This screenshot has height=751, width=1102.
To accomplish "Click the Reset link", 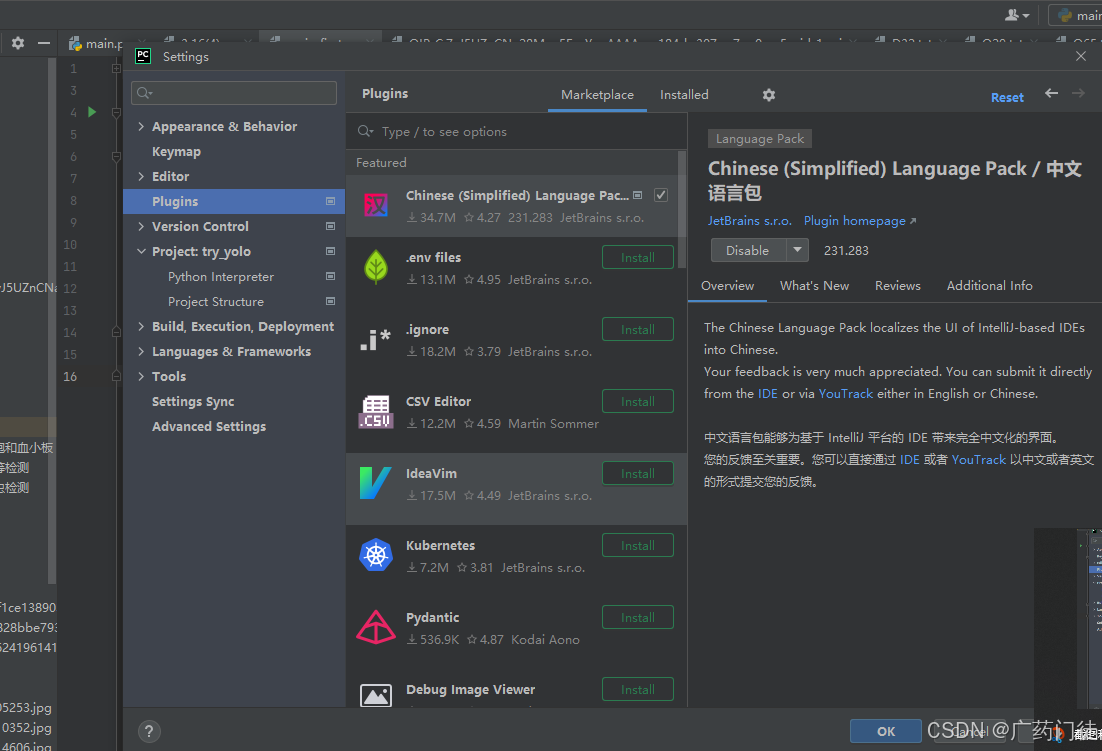I will click(1007, 98).
